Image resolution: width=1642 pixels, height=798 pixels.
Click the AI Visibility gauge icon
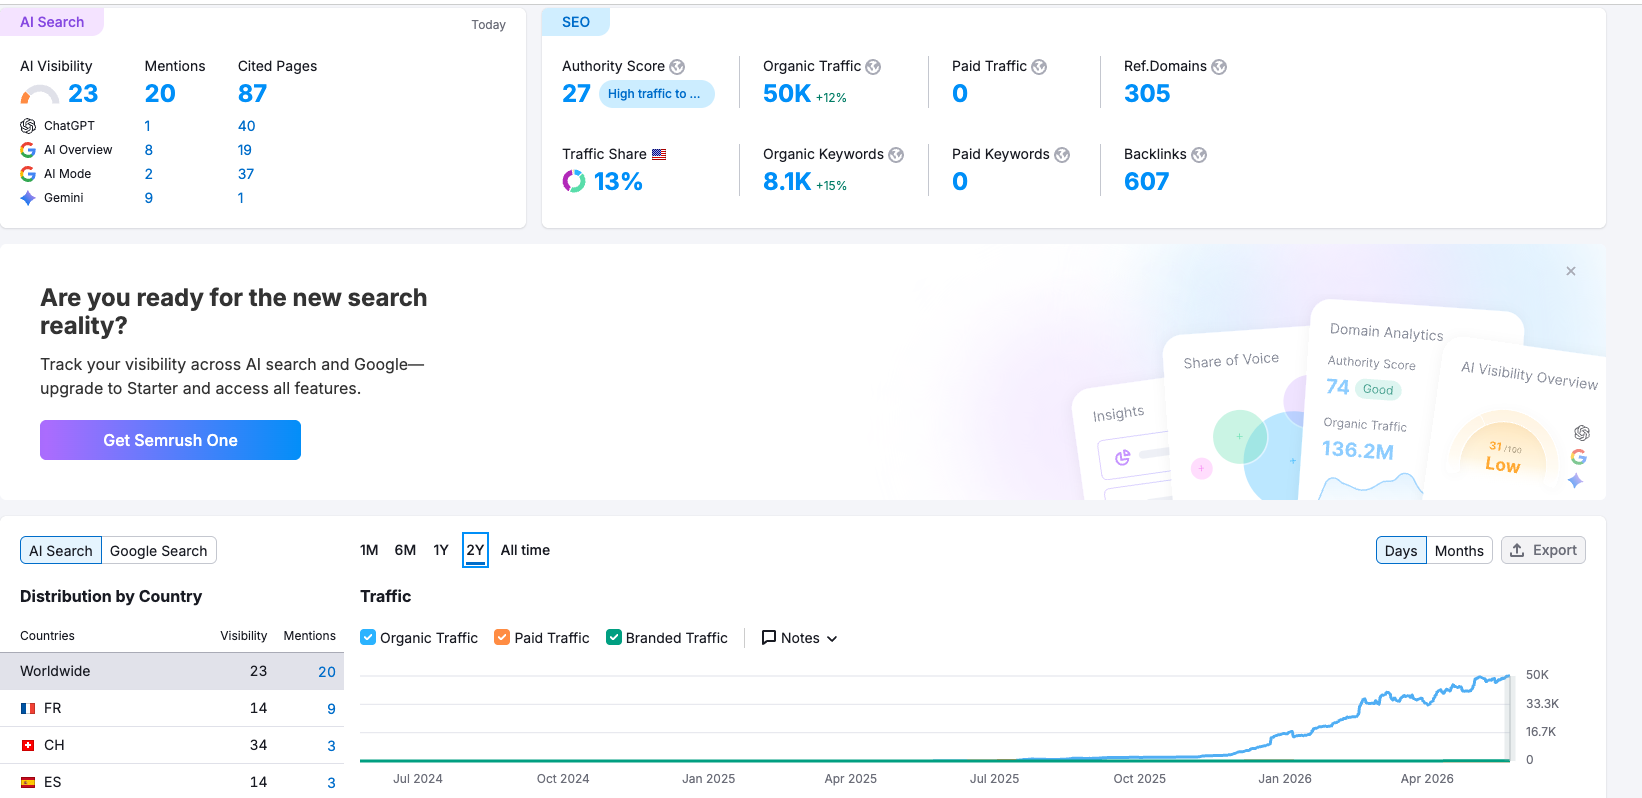40,95
